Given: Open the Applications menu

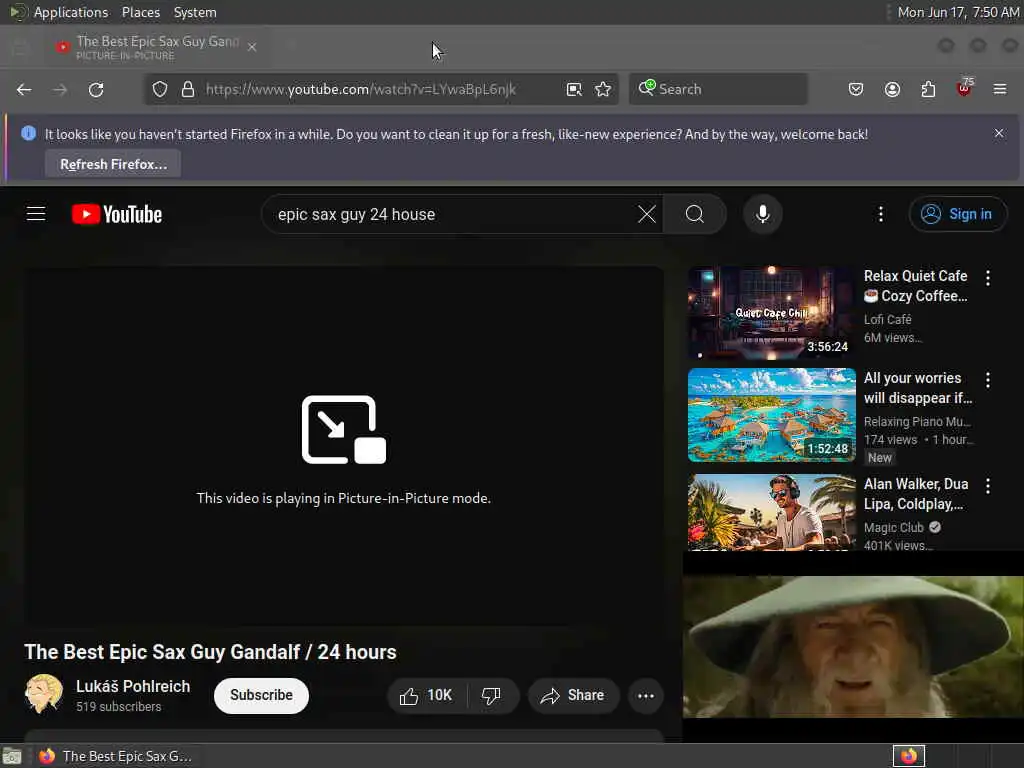Looking at the screenshot, I should 71,12.
